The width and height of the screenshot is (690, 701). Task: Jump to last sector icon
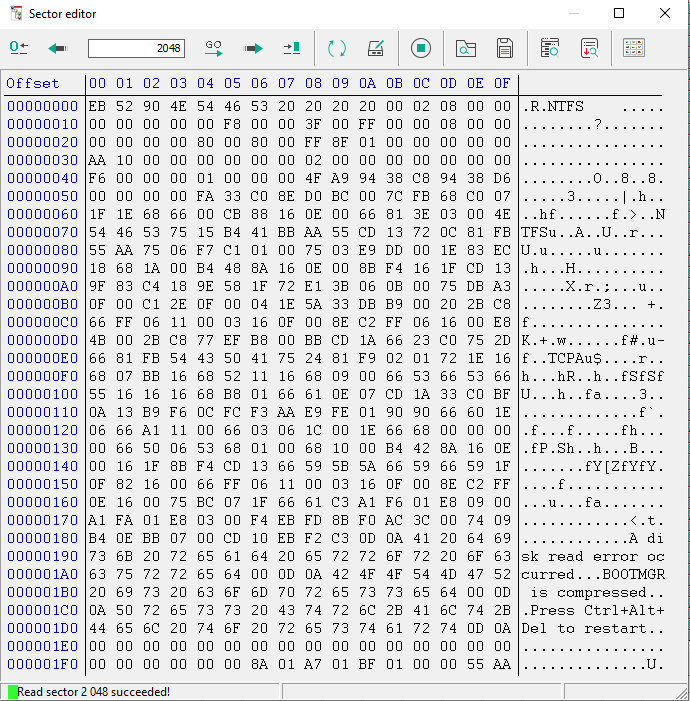(x=292, y=48)
